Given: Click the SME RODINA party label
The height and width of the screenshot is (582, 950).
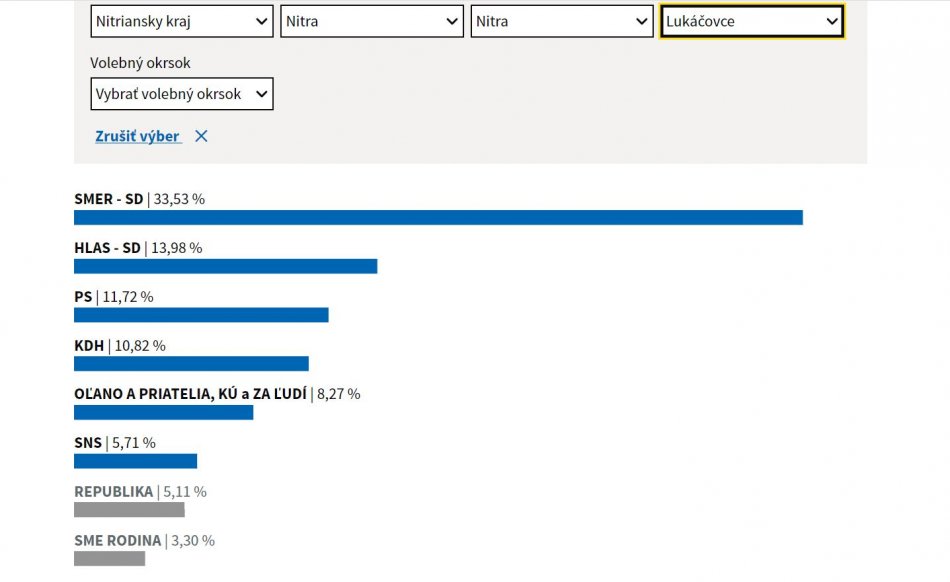Looking at the screenshot, I should click(x=117, y=541).
